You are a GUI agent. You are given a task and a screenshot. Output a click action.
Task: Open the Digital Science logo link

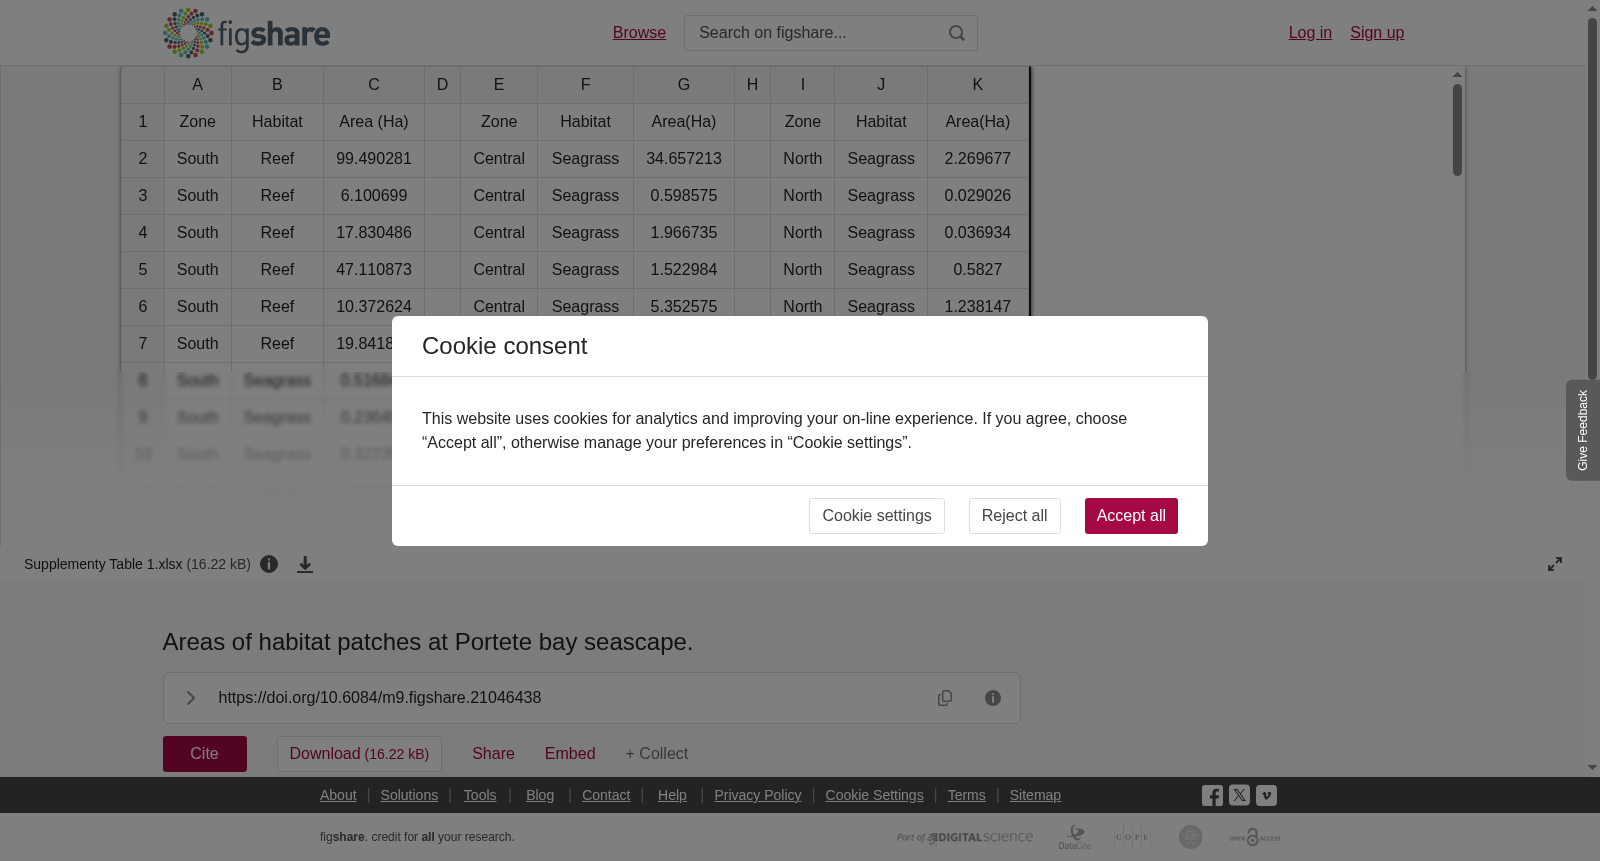click(x=965, y=837)
